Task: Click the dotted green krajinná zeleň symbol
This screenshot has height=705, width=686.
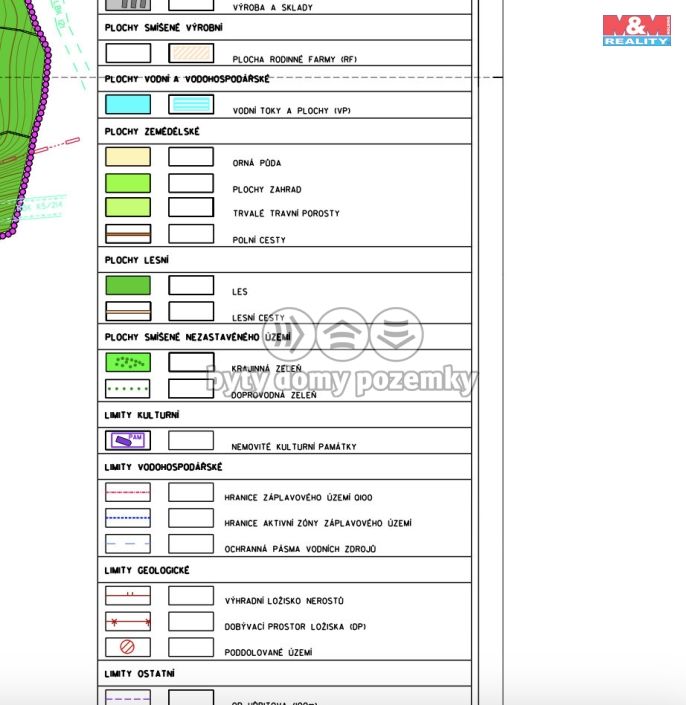Action: point(128,362)
